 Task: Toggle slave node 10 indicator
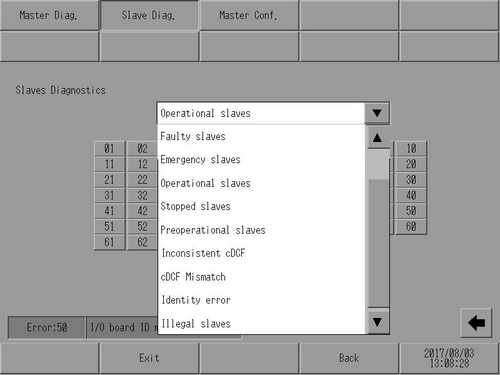click(411, 148)
